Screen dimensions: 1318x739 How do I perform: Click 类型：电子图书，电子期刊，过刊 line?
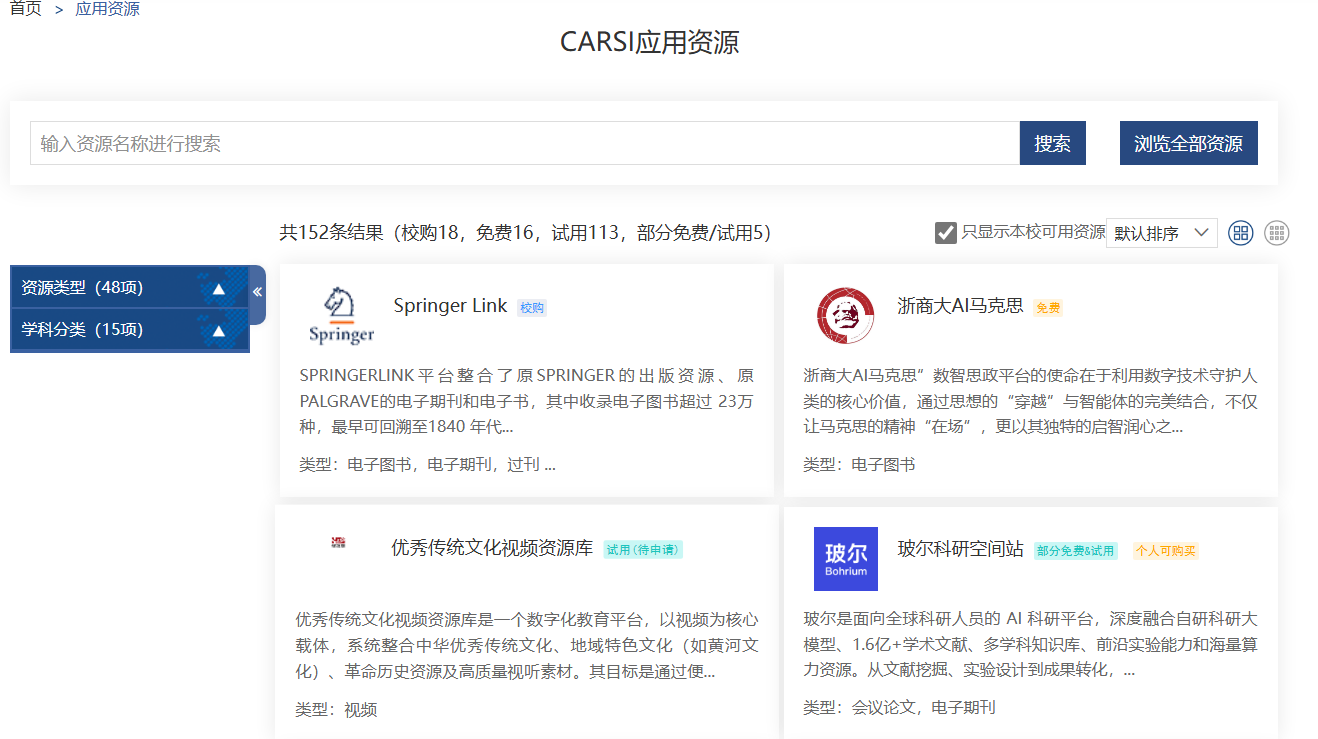pos(427,464)
